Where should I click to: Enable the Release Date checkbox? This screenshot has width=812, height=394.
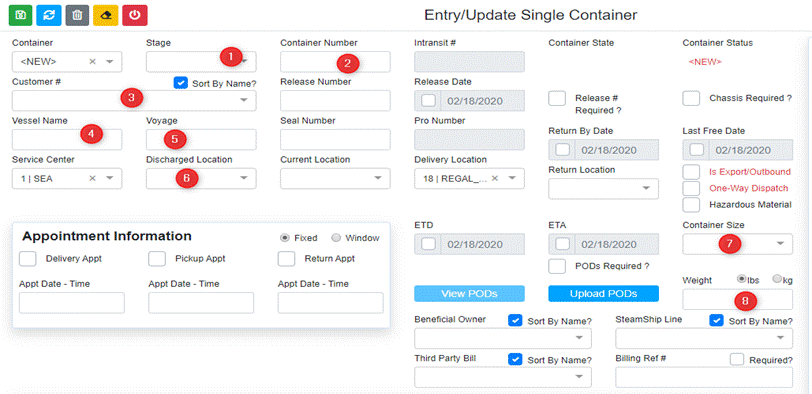coord(428,100)
